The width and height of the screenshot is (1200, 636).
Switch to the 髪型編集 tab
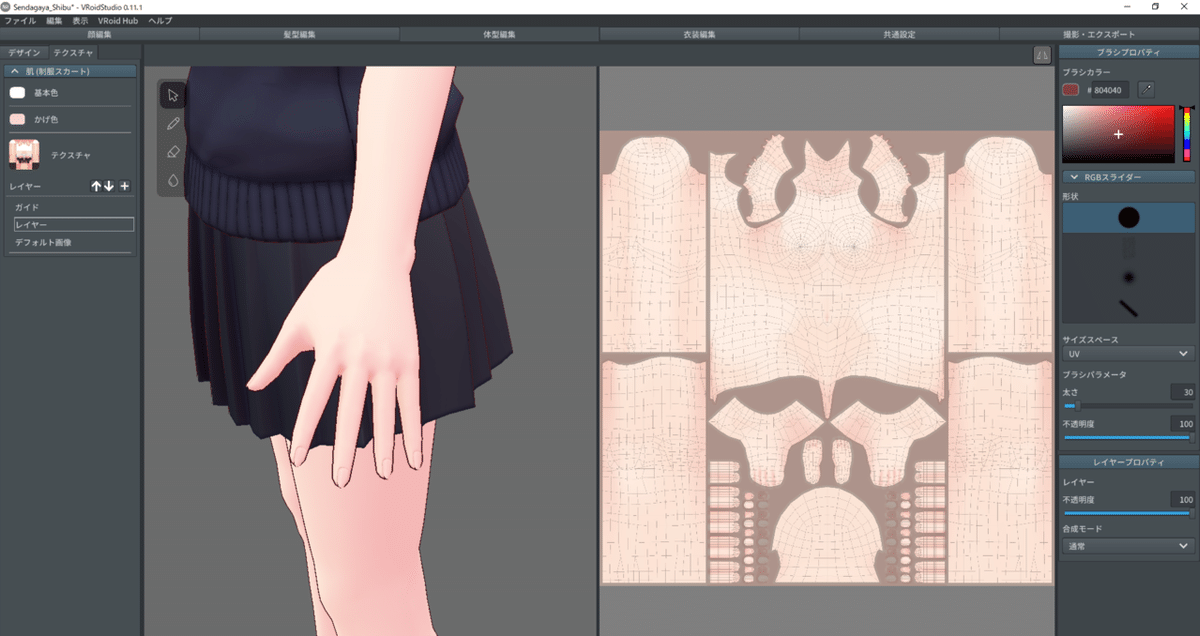[x=300, y=34]
